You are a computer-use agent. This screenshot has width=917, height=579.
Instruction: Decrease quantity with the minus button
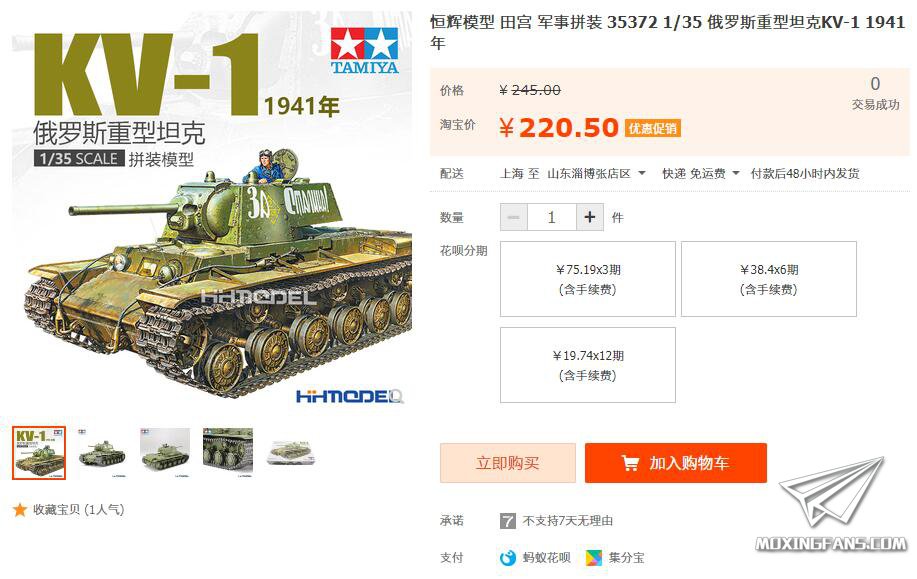pos(513,218)
